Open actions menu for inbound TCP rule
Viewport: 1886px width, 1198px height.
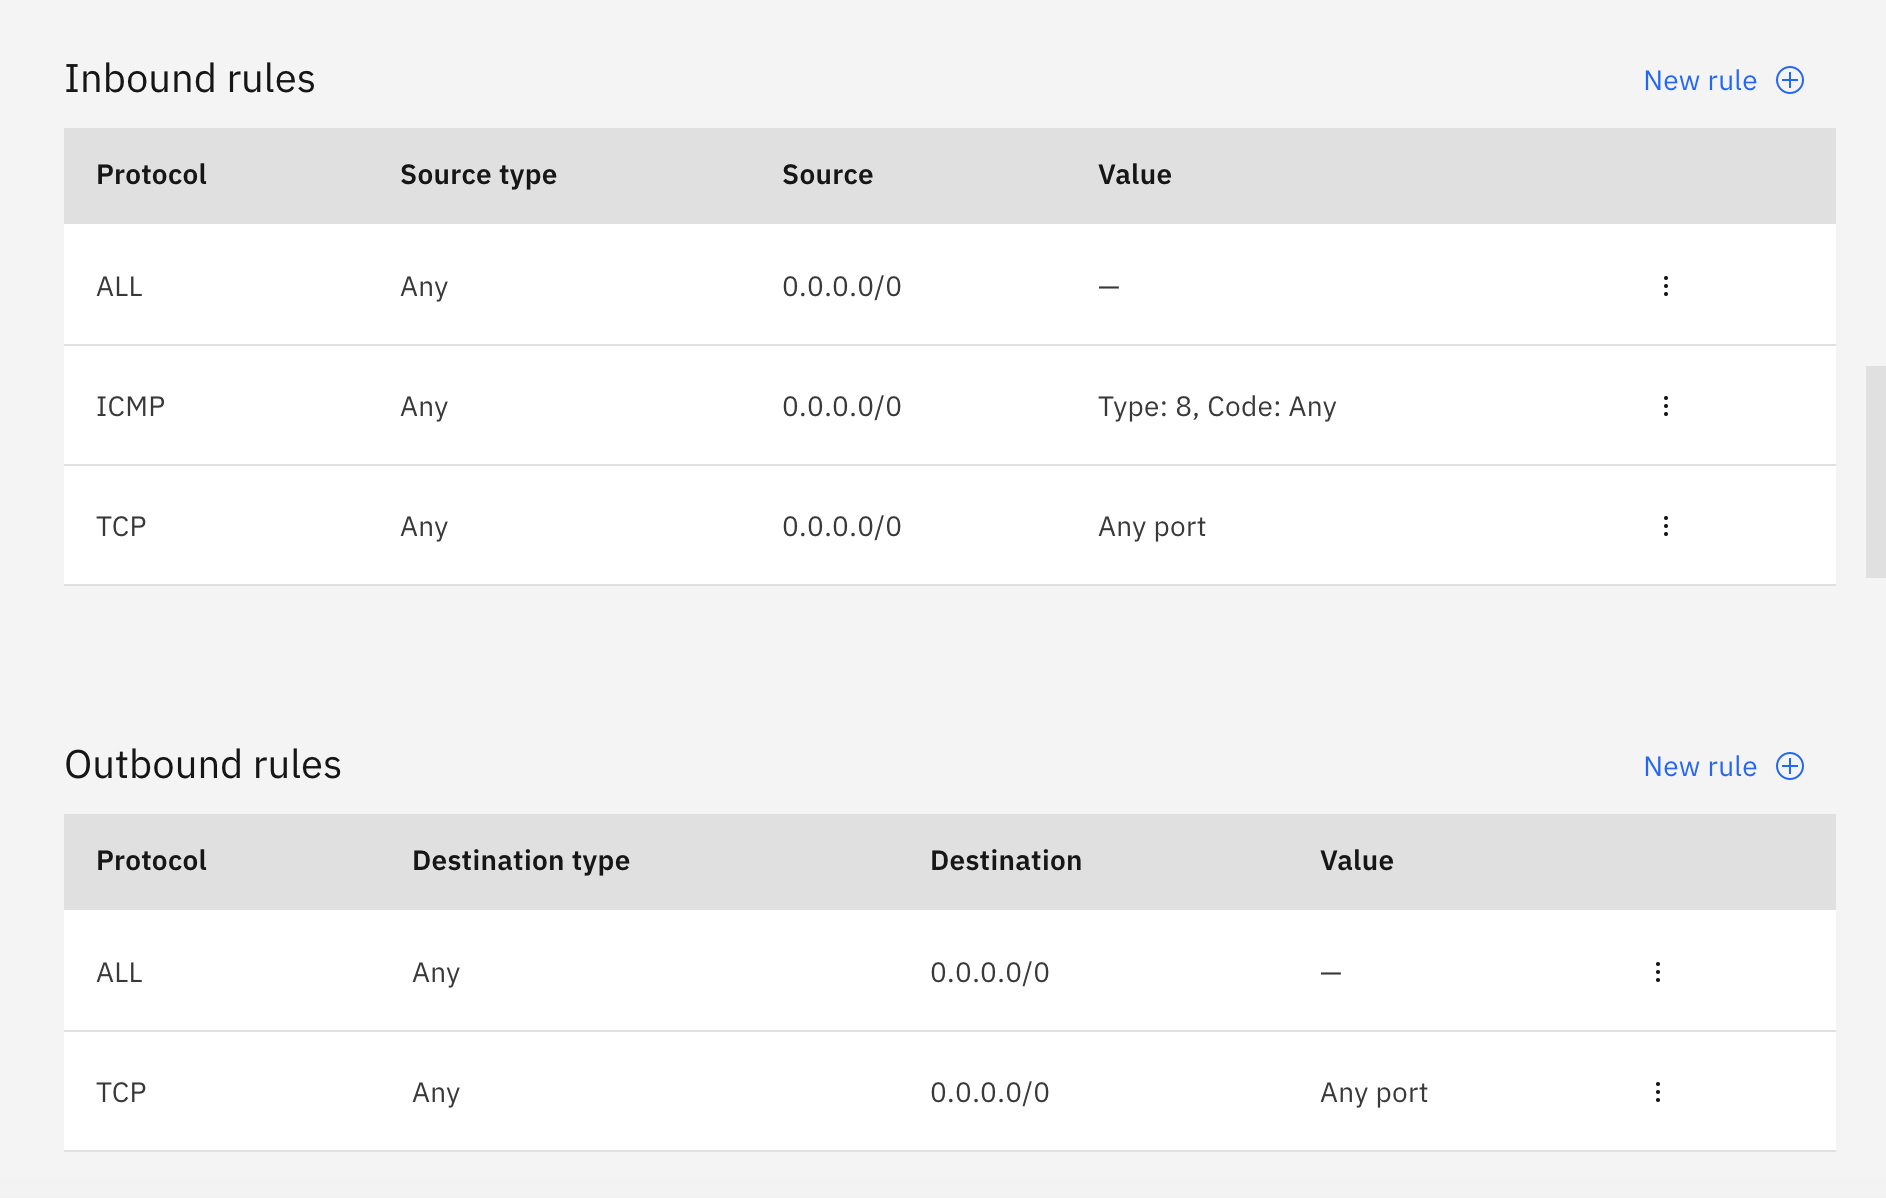[x=1666, y=526]
